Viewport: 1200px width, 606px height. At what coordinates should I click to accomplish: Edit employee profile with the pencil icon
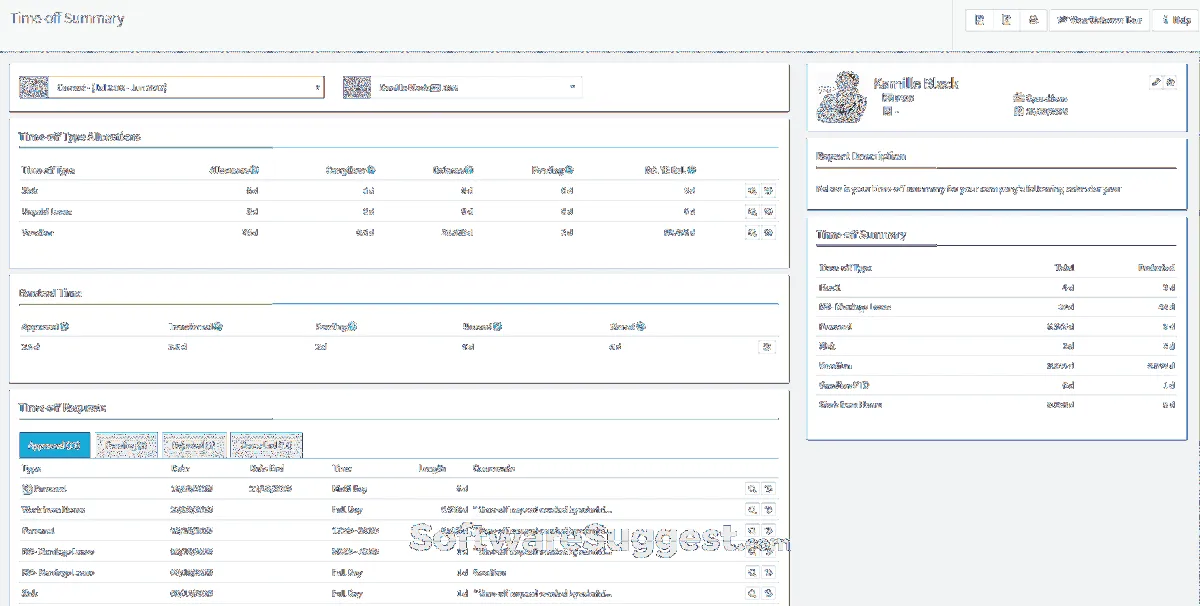pos(1156,82)
